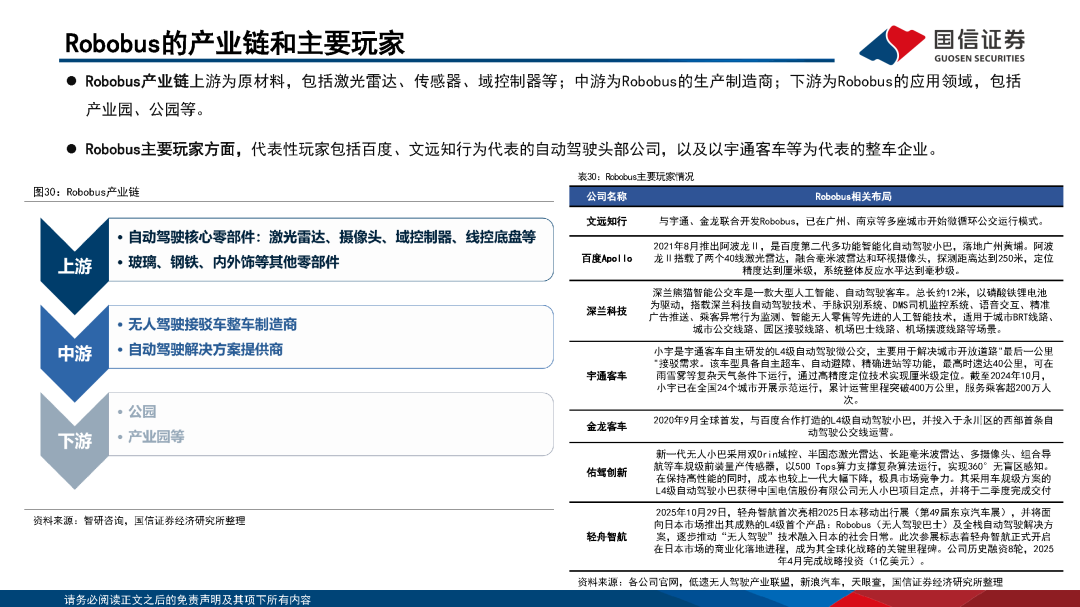The height and width of the screenshot is (607, 1080).
Task: Click the 轻舟智航 company cell
Action: tap(607, 536)
